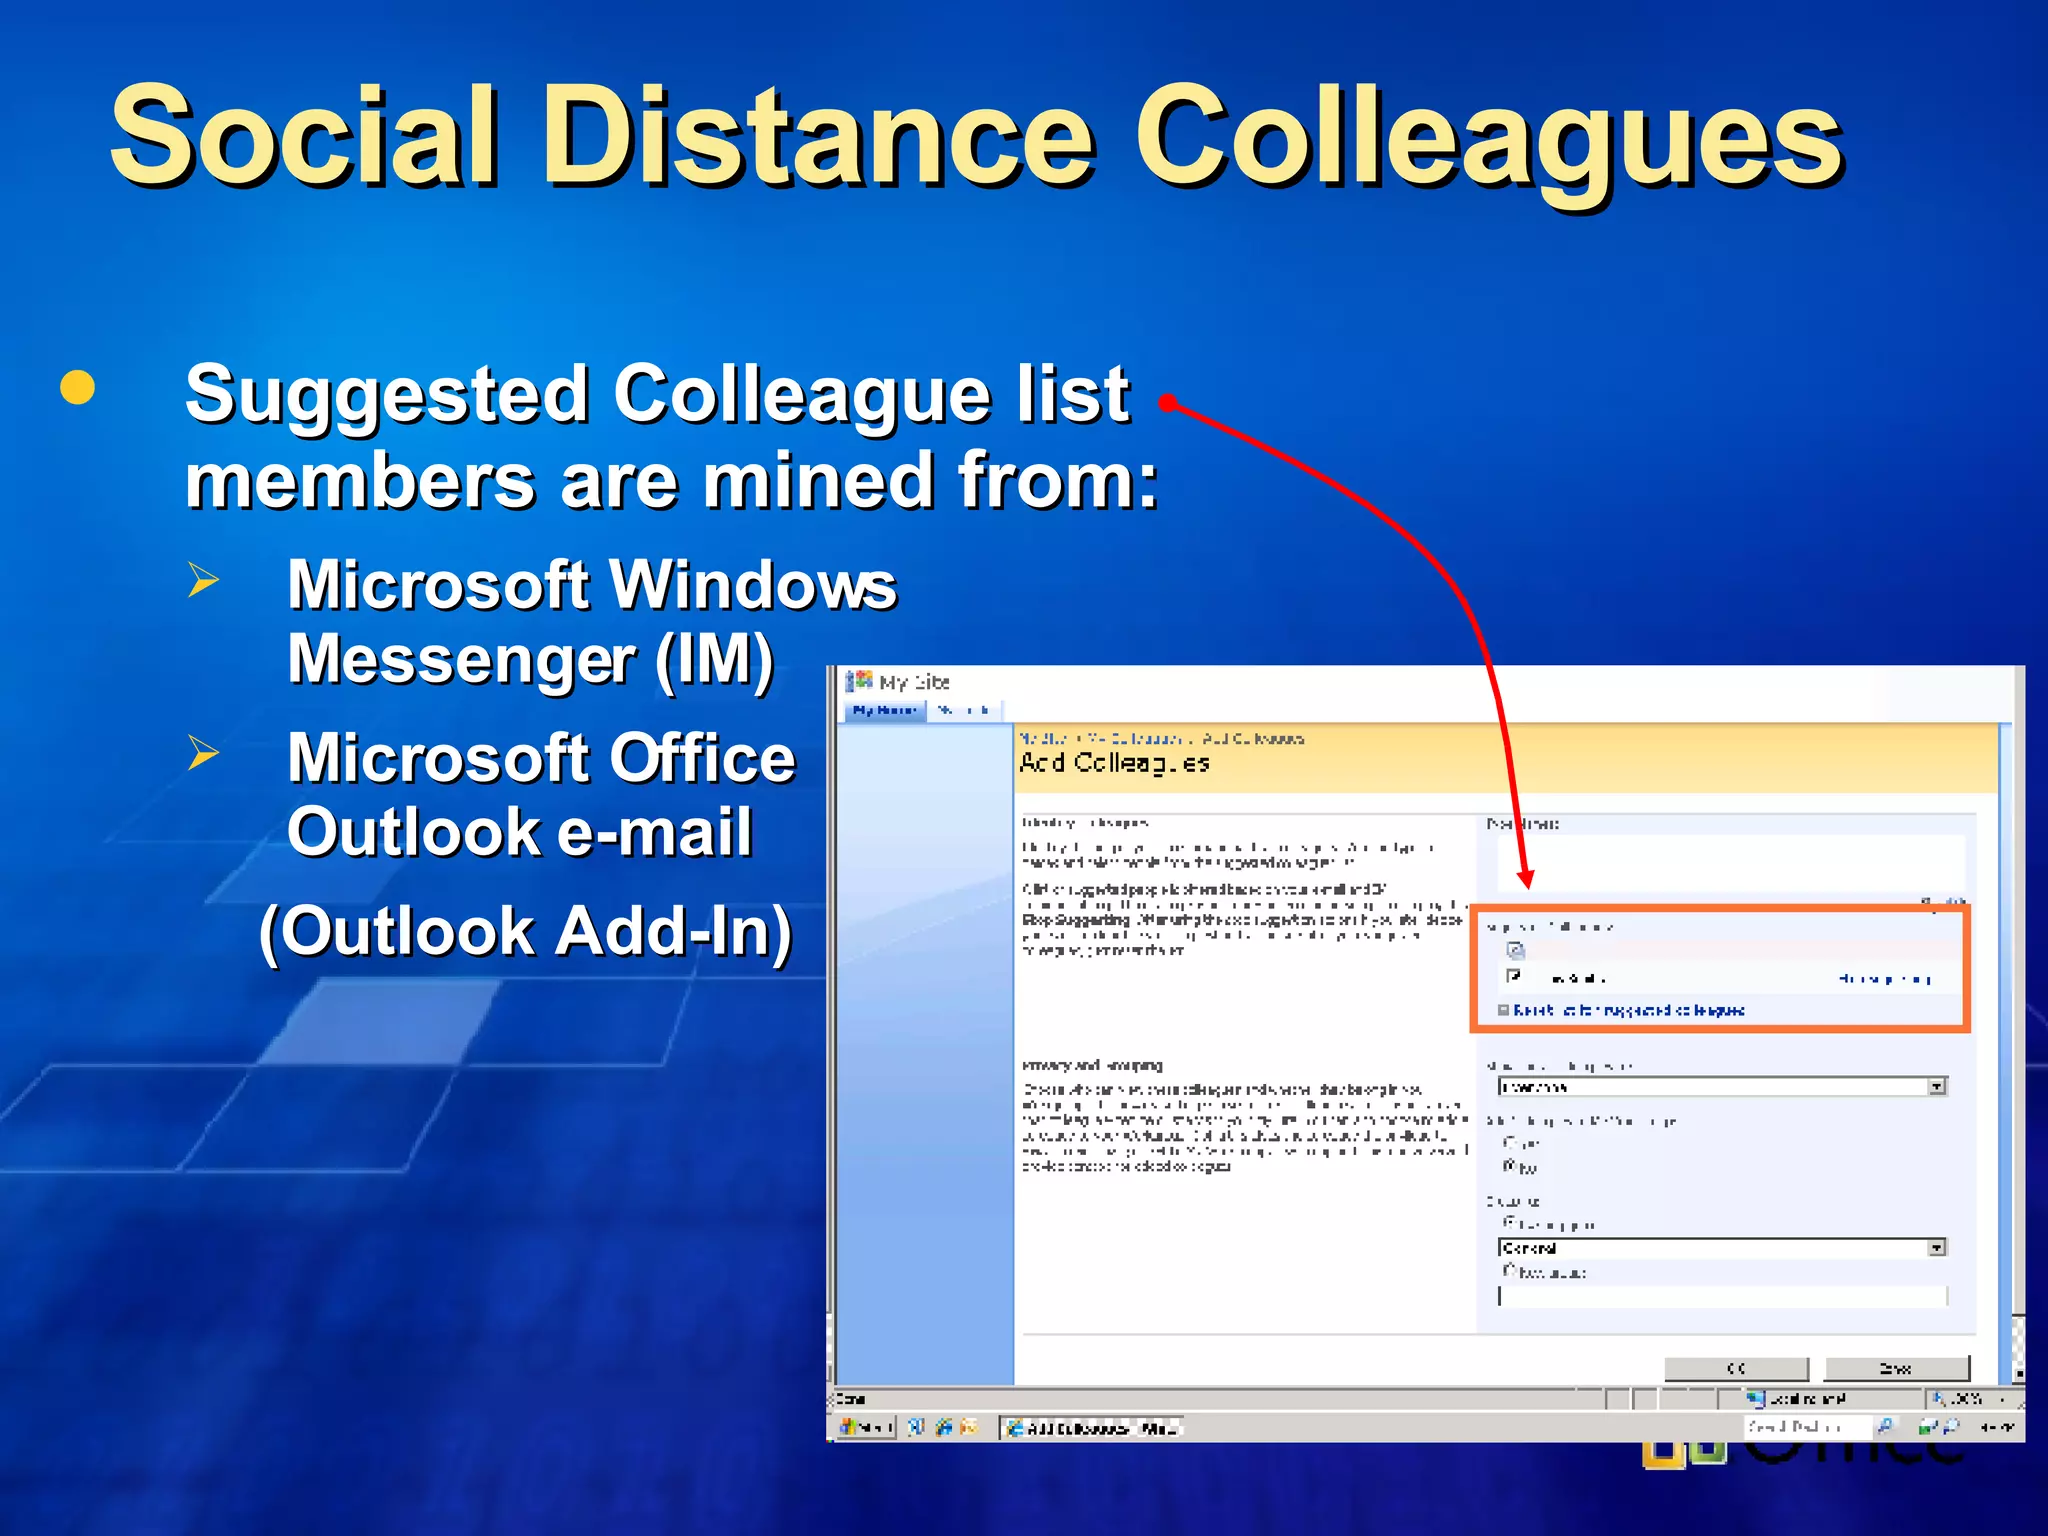Tick the suggested colleague checkbox

pyautogui.click(x=1514, y=976)
